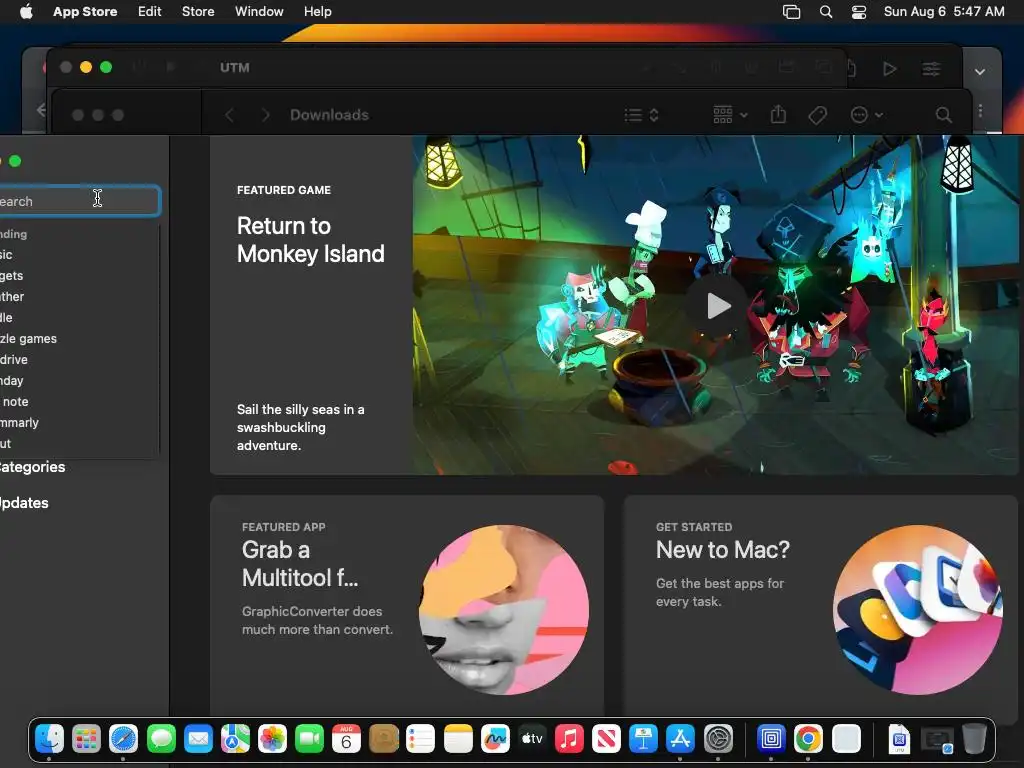Open Music from the Dock
Screen dimensions: 1024x768
pyautogui.click(x=569, y=739)
